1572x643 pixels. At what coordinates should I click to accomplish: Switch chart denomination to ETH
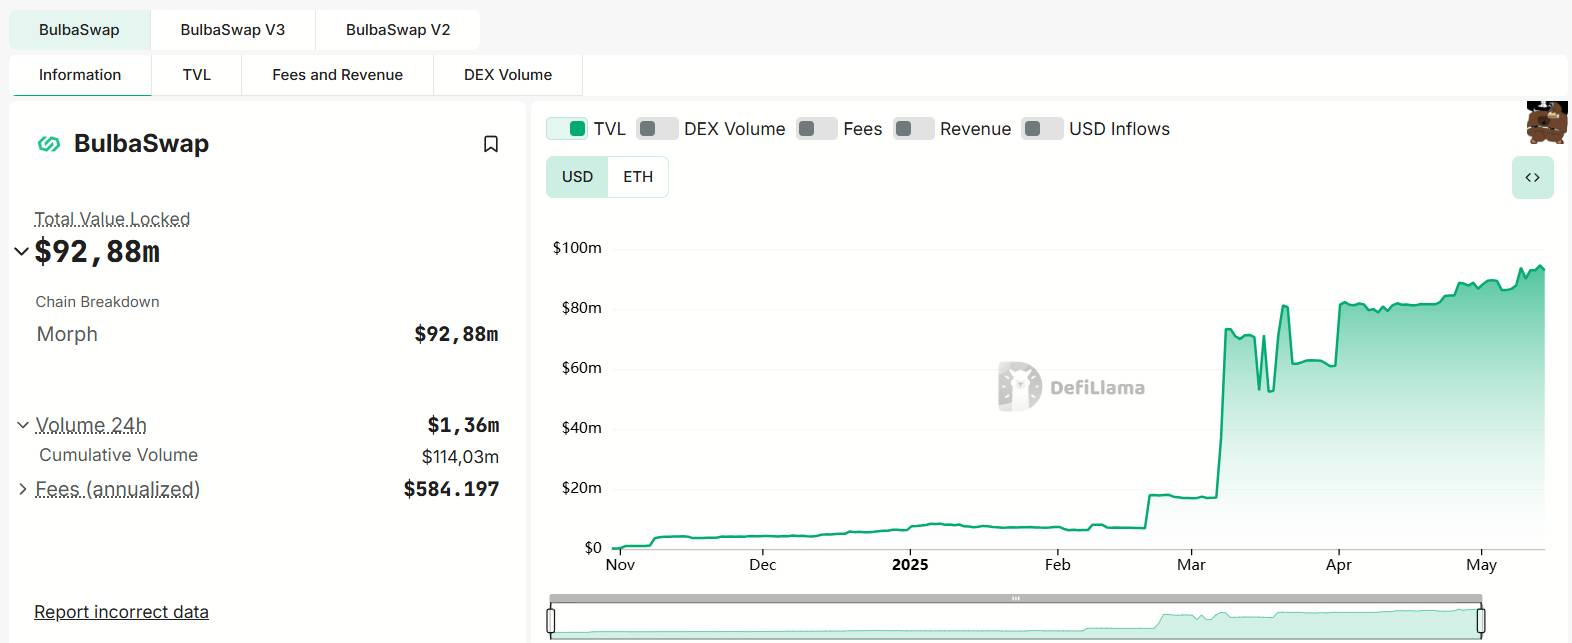coord(638,177)
